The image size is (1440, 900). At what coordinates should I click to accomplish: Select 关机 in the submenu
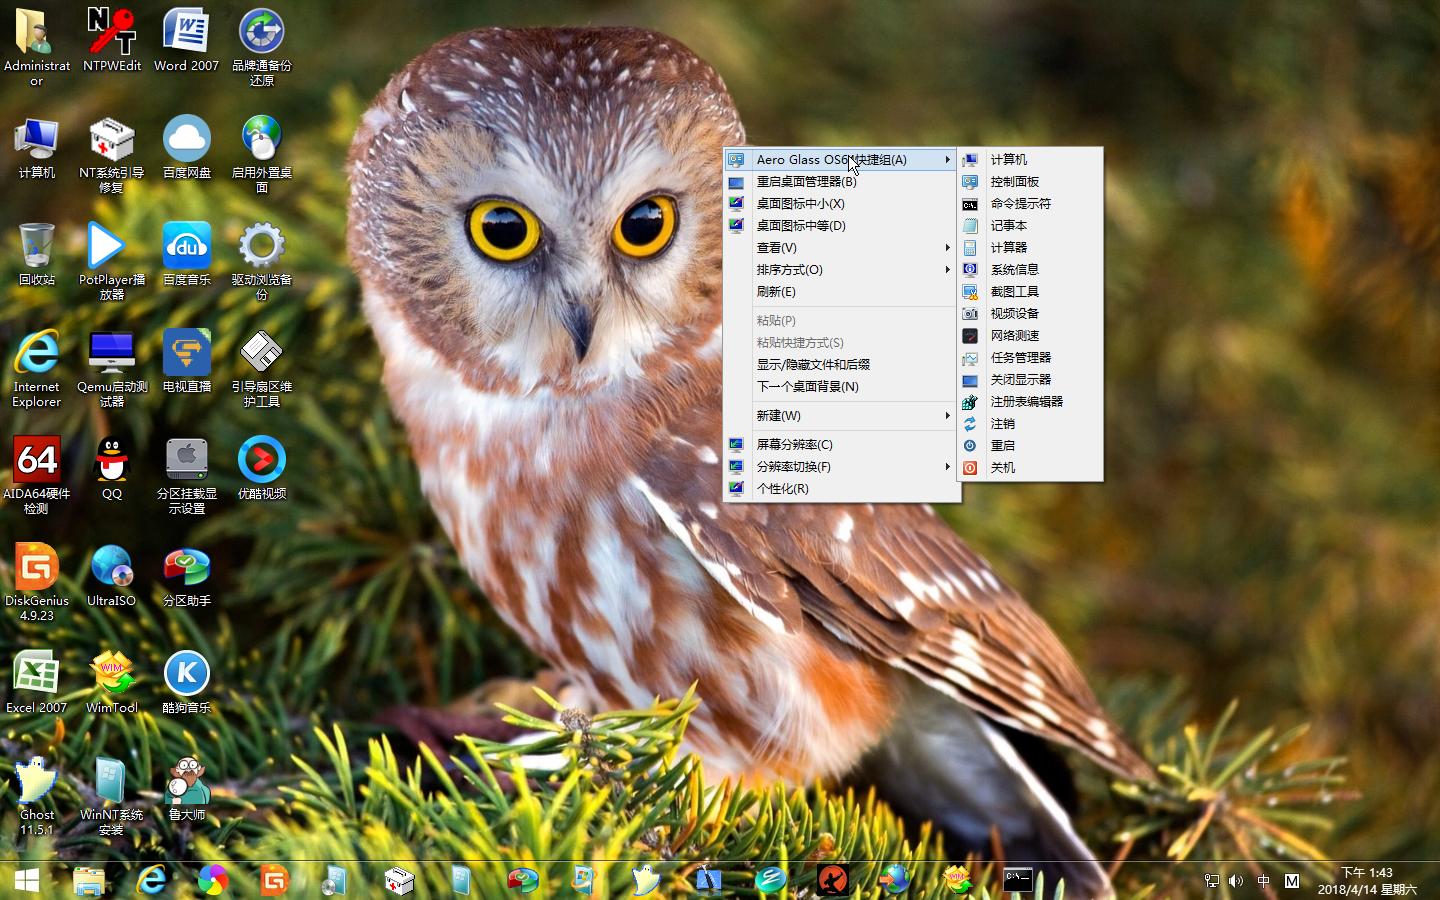1030,467
